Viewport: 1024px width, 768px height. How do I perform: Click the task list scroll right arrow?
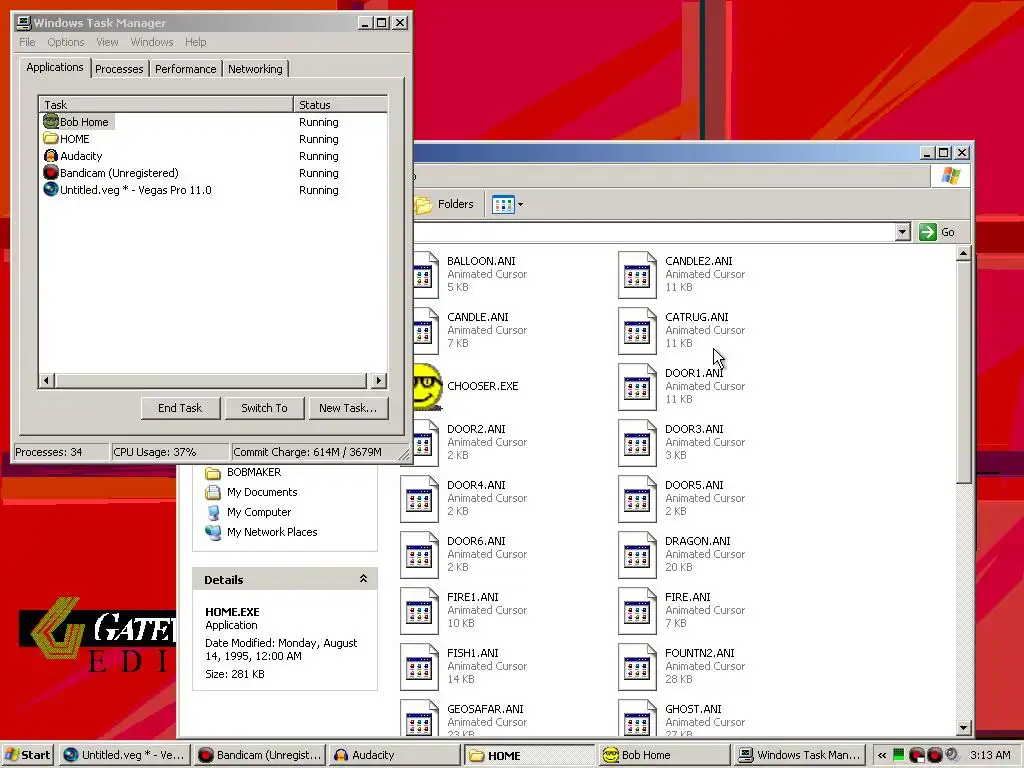[x=378, y=380]
